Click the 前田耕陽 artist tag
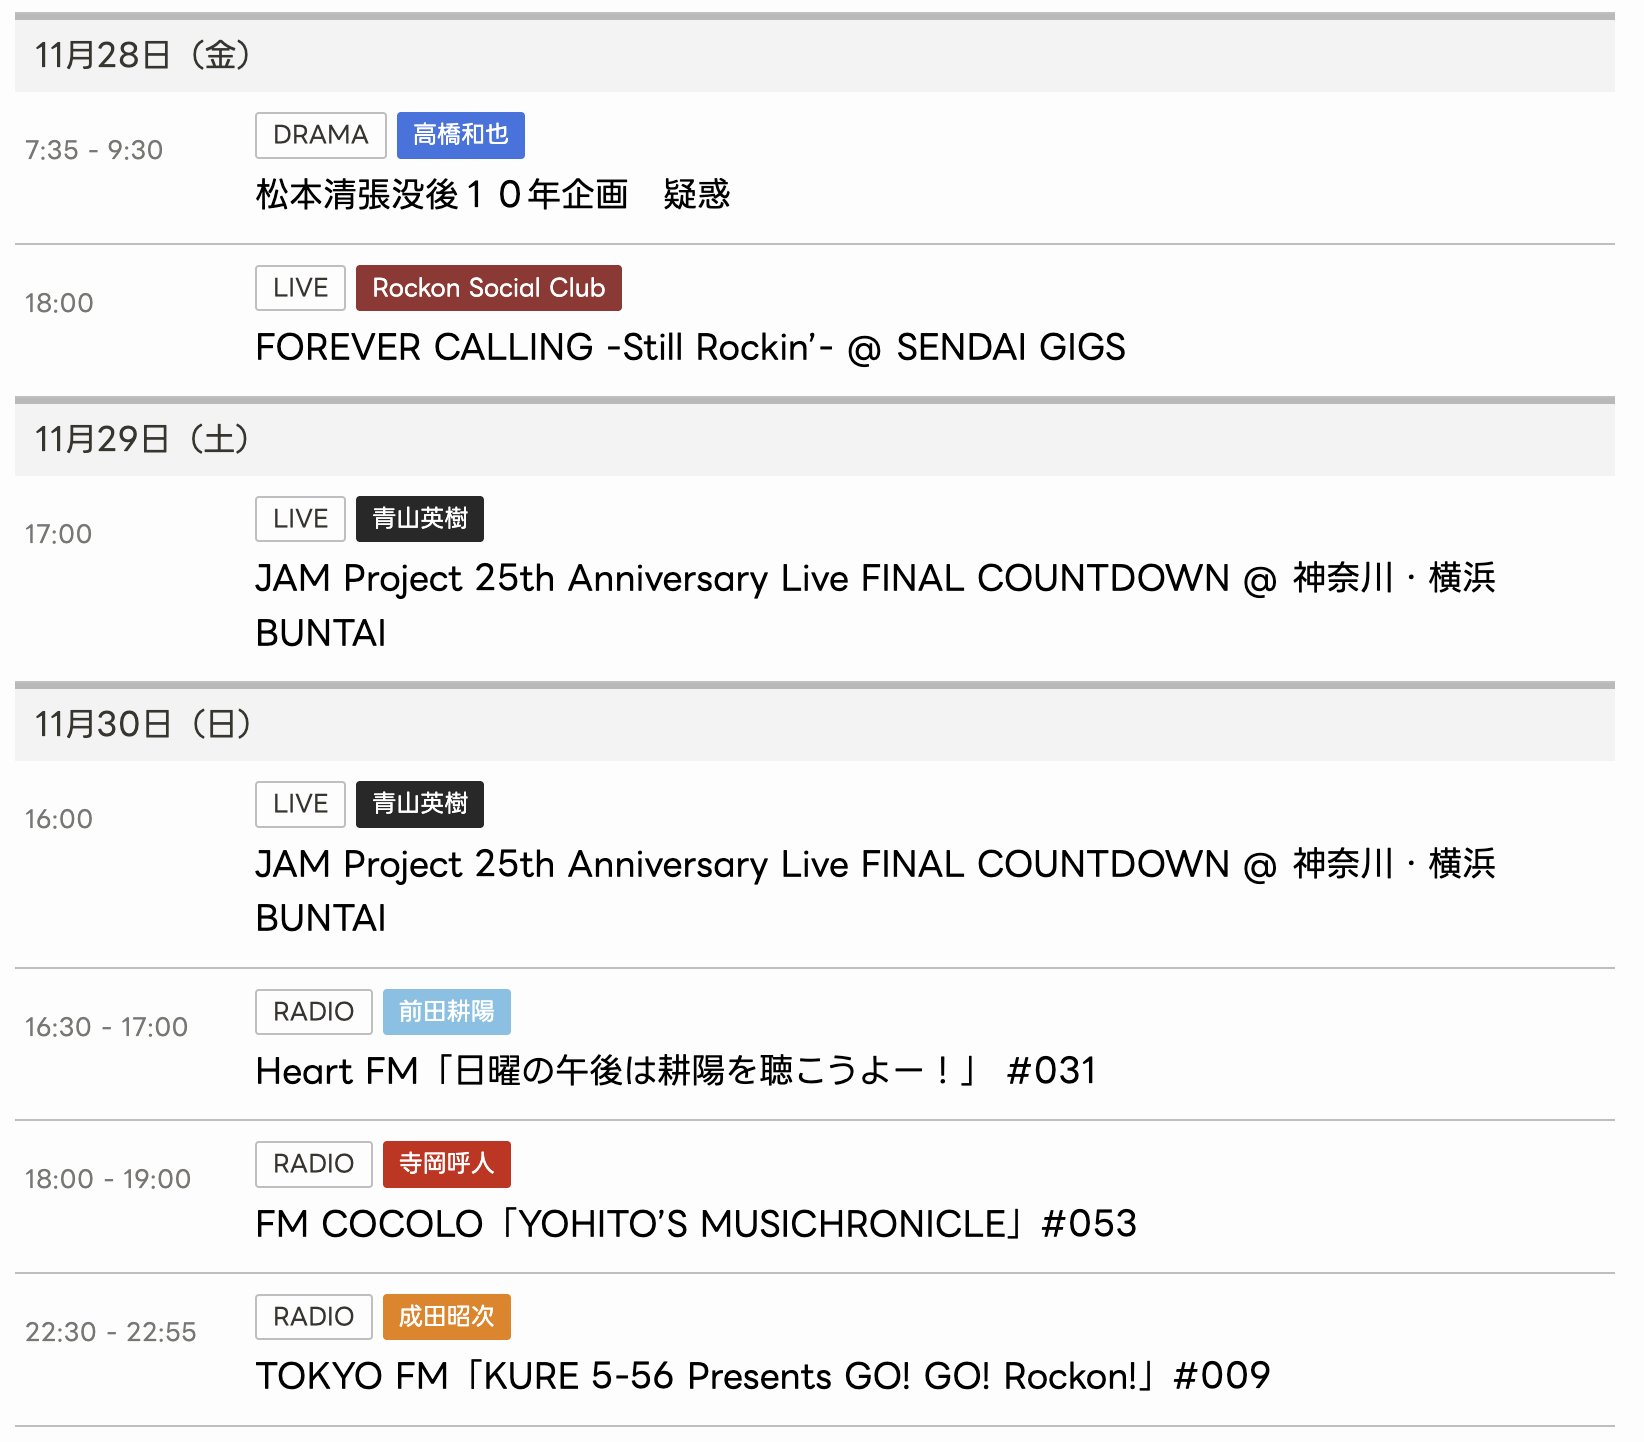 click(x=446, y=1012)
